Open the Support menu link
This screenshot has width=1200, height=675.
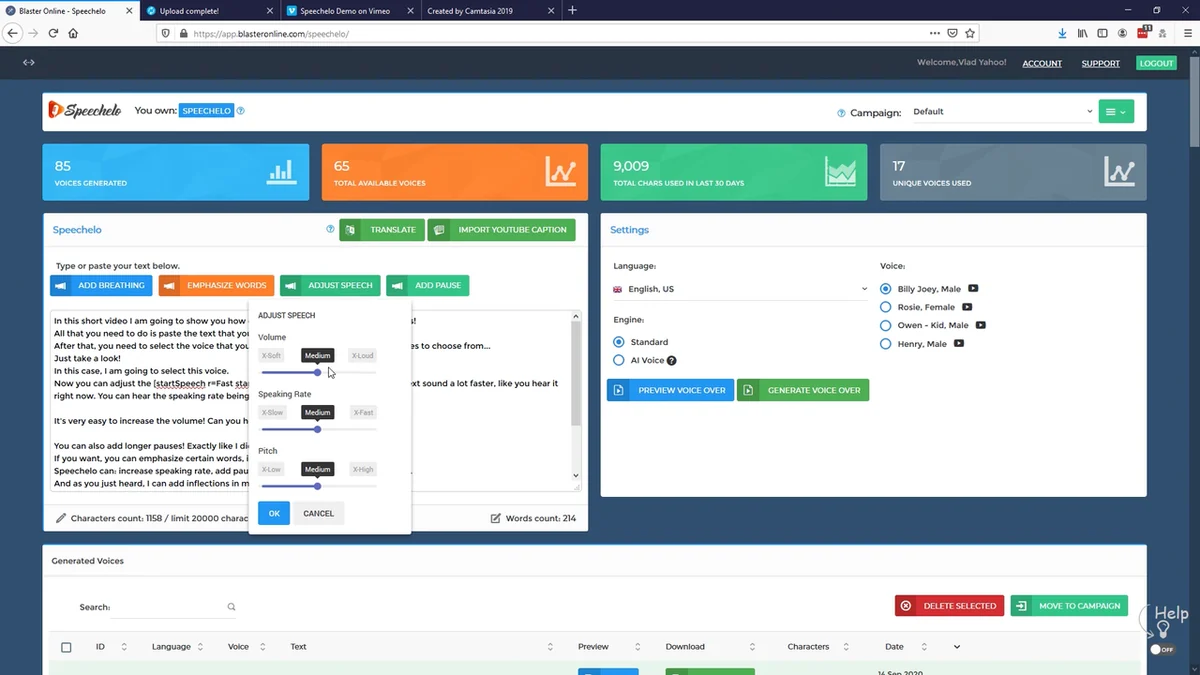1100,63
